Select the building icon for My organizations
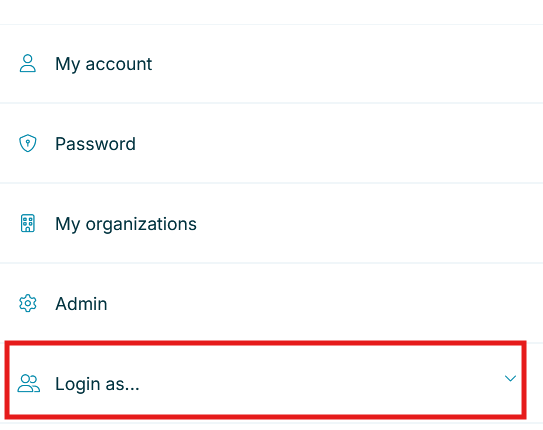 coord(28,223)
